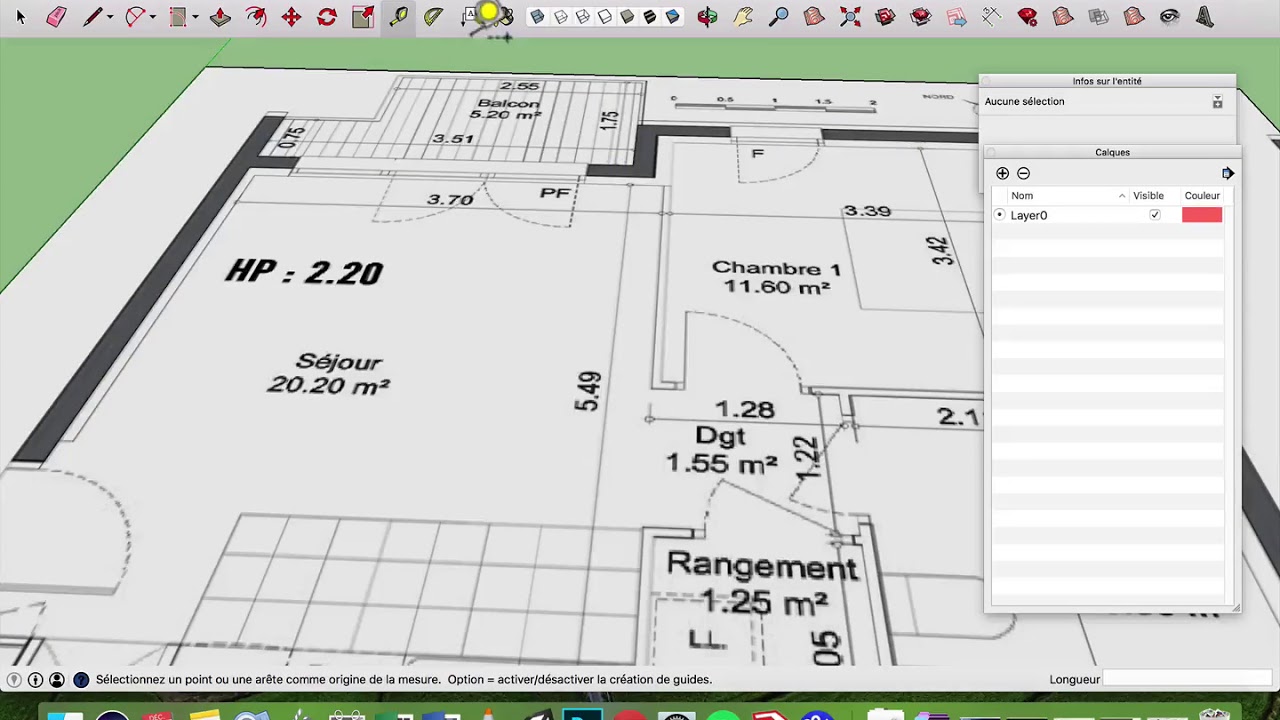1280x720 pixels.
Task: Open the Entity Info panel options menu
Action: coord(1217,102)
